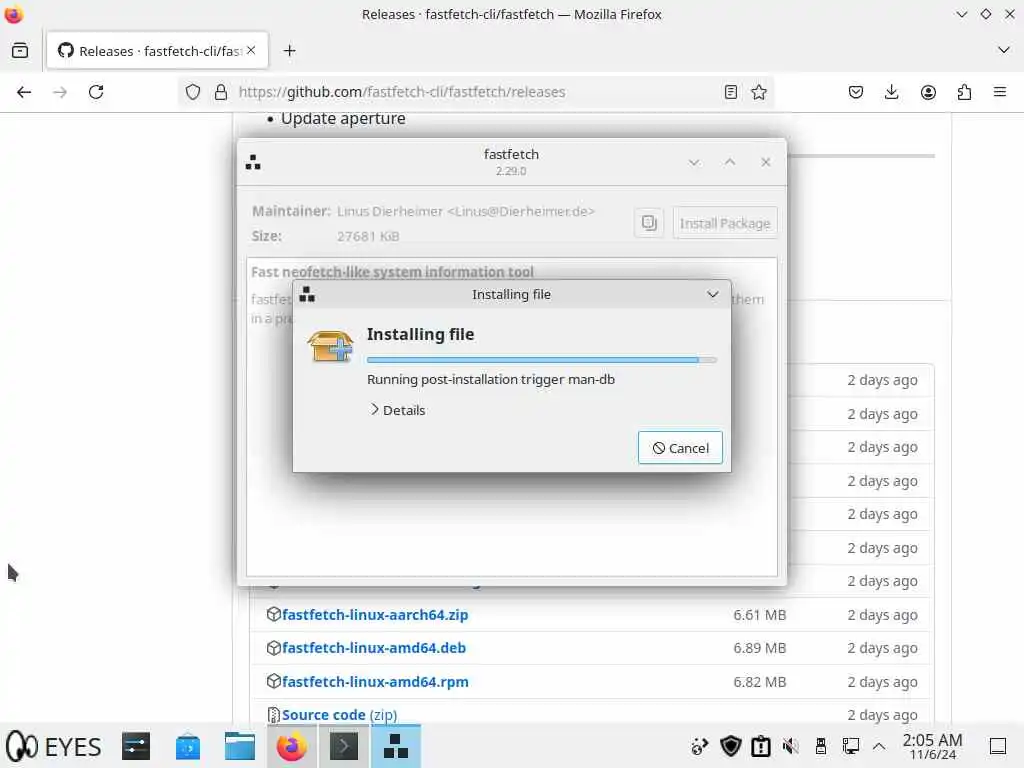Open a new tab with the plus button
Image resolution: width=1024 pixels, height=768 pixels.
[x=290, y=50]
